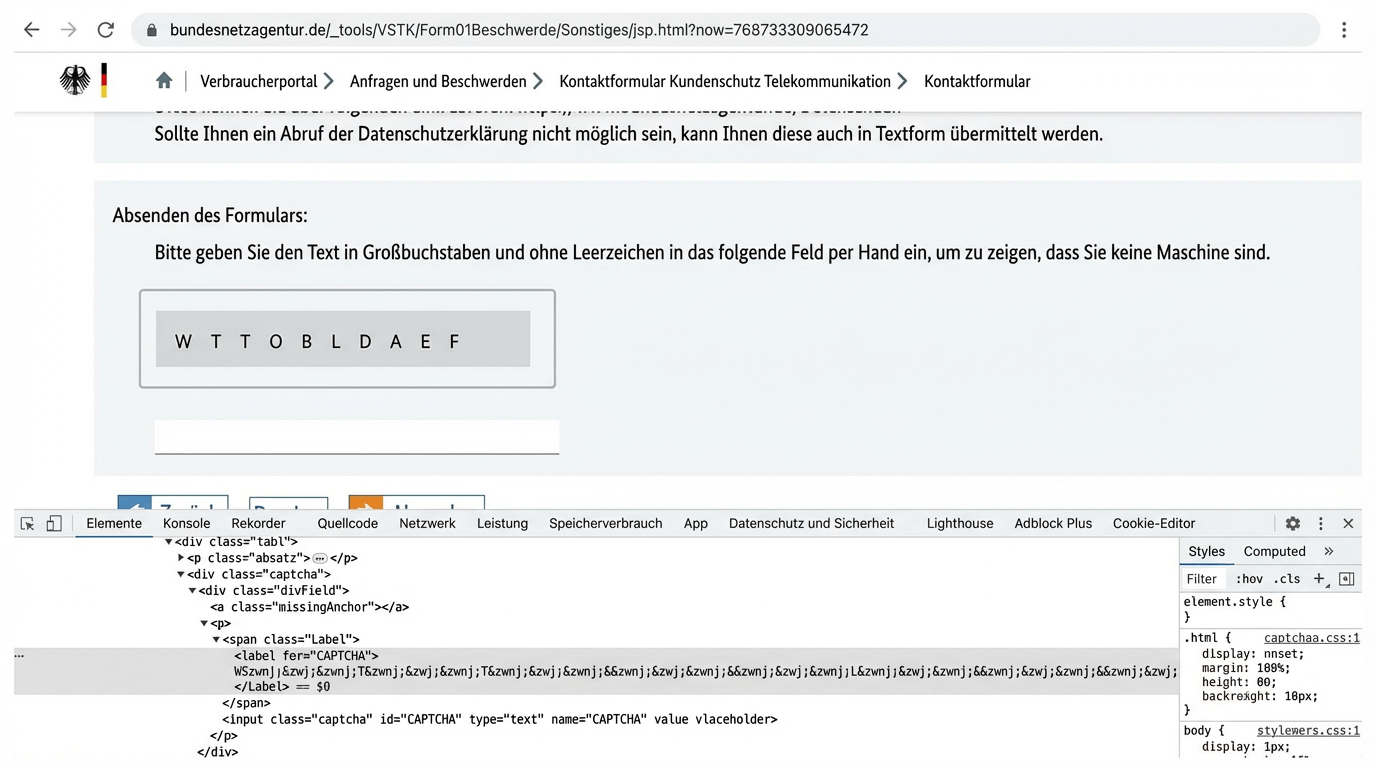
Task: Toggle the .cls class editor
Action: click(1287, 578)
